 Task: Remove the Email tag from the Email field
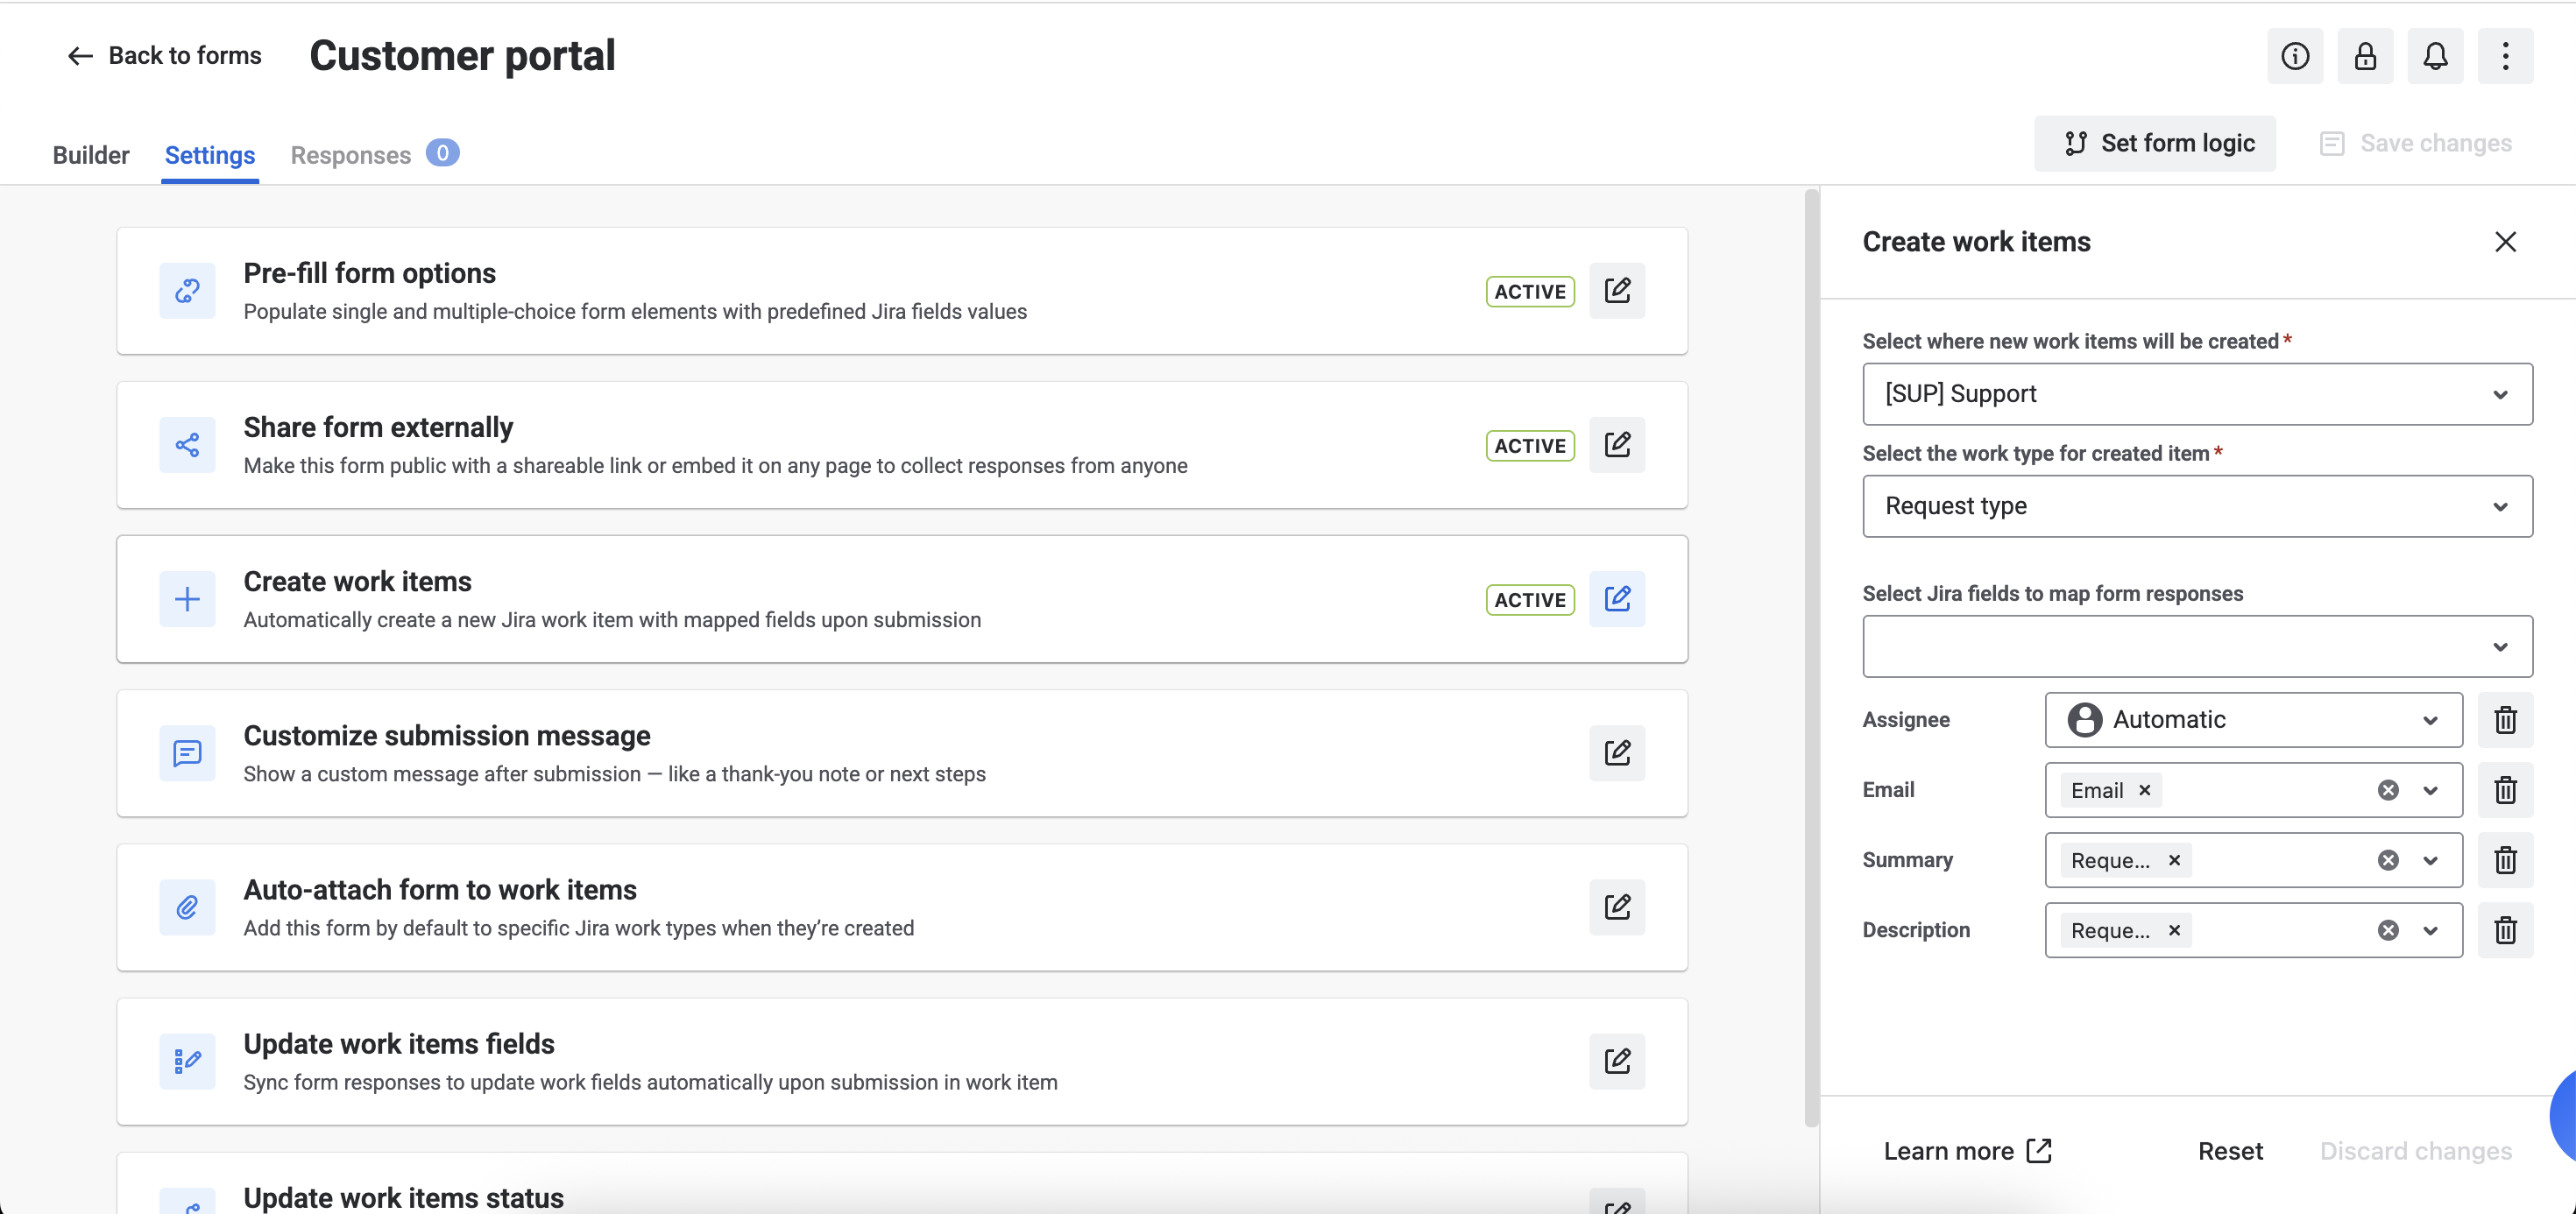coord(2144,790)
